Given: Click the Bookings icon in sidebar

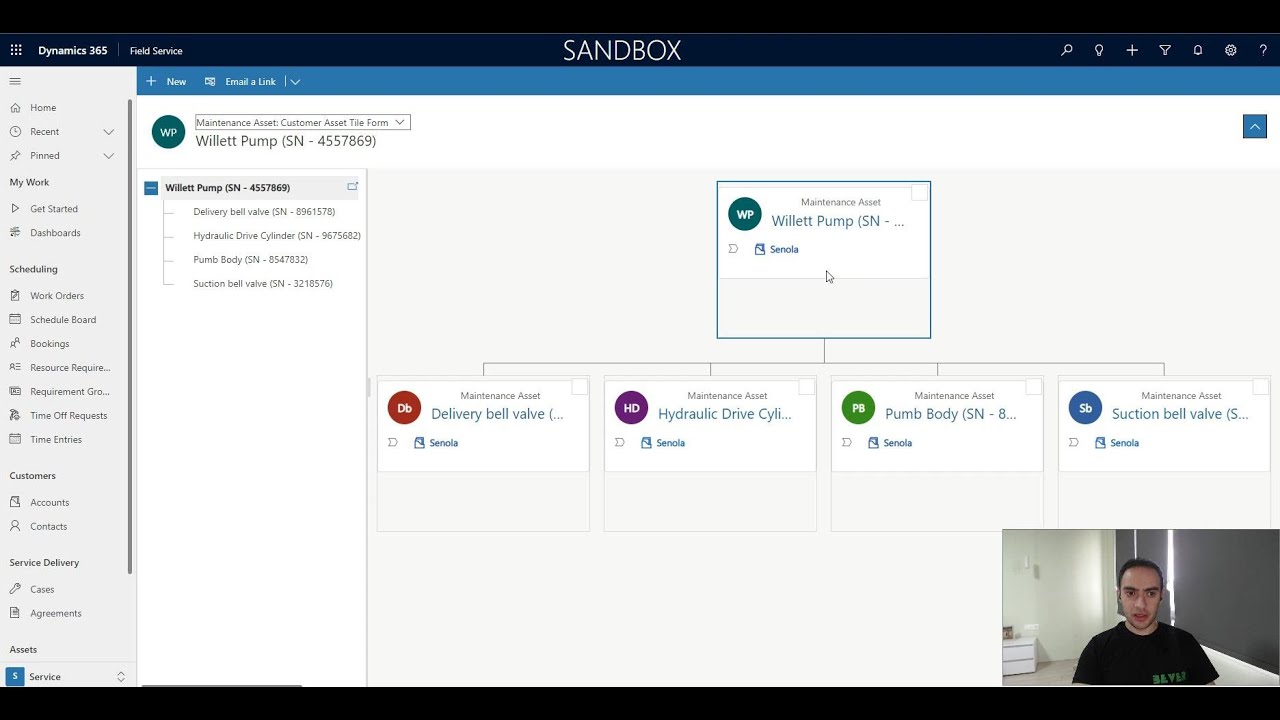Looking at the screenshot, I should tap(15, 344).
